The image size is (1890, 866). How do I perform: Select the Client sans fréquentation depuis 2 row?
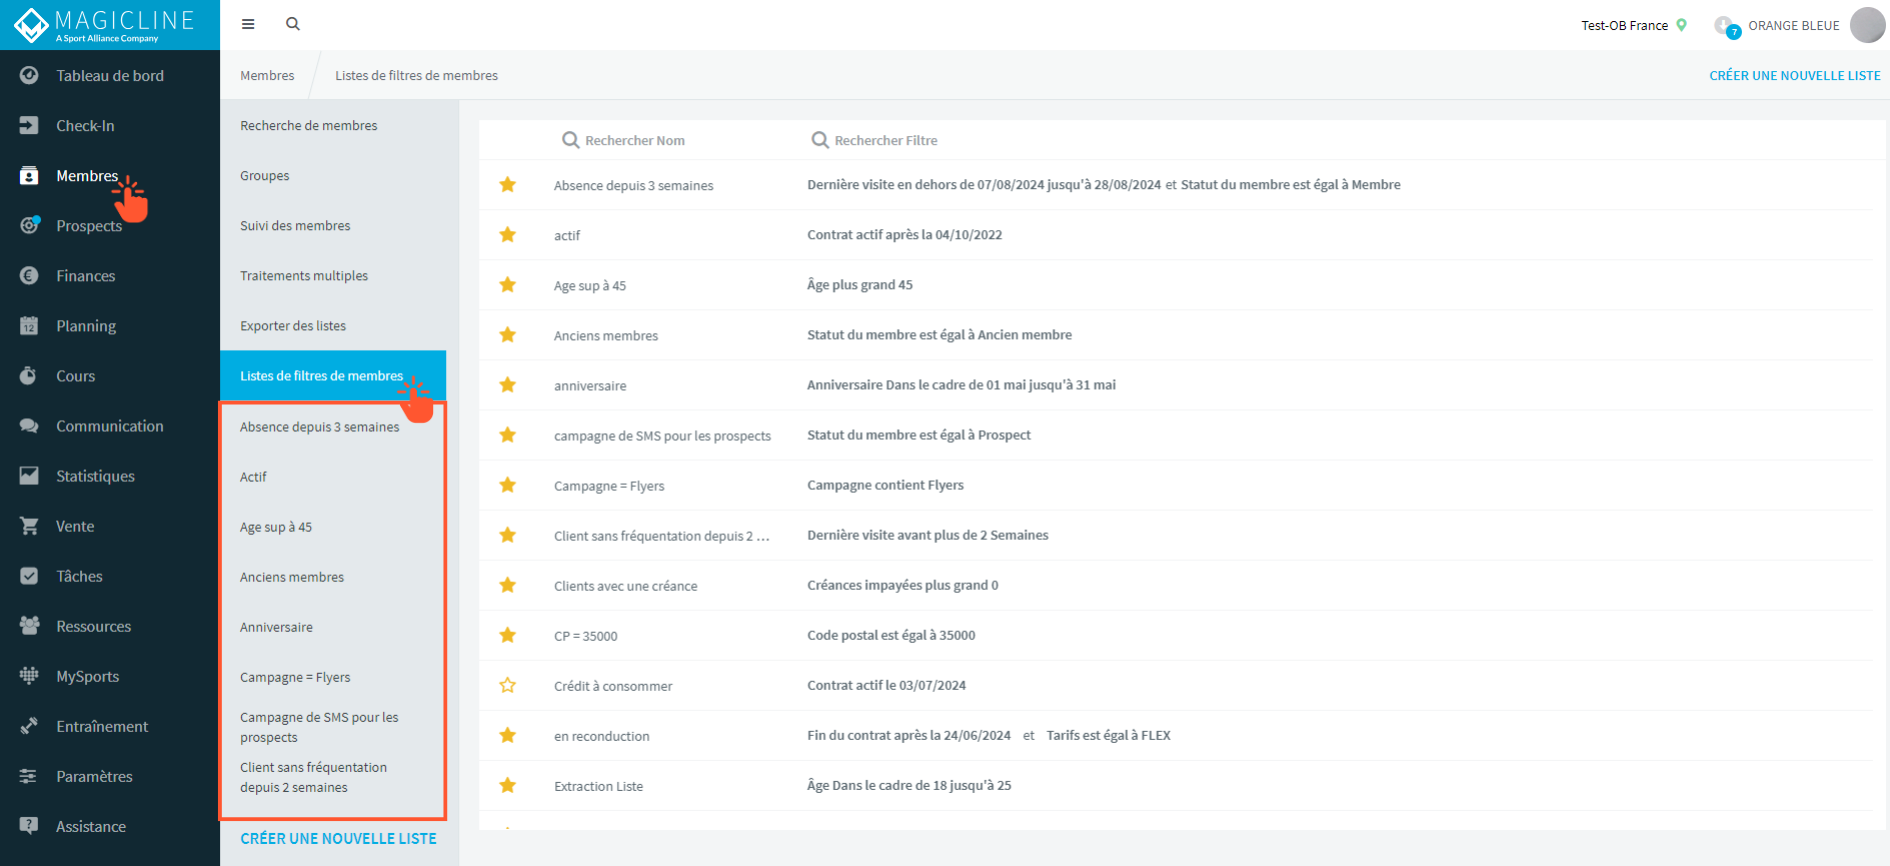[1175, 535]
